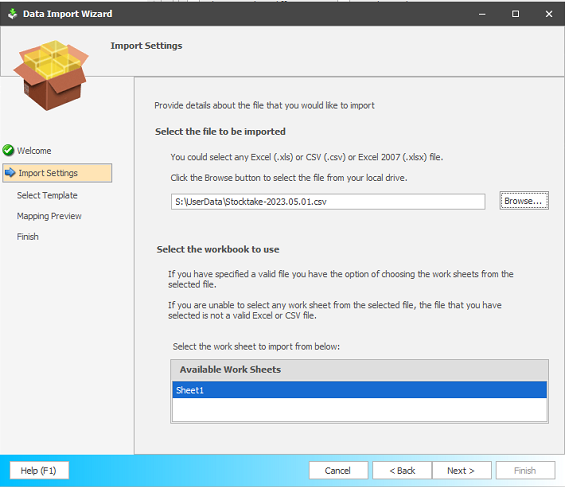
Task: Click the file path input field
Action: 328,201
